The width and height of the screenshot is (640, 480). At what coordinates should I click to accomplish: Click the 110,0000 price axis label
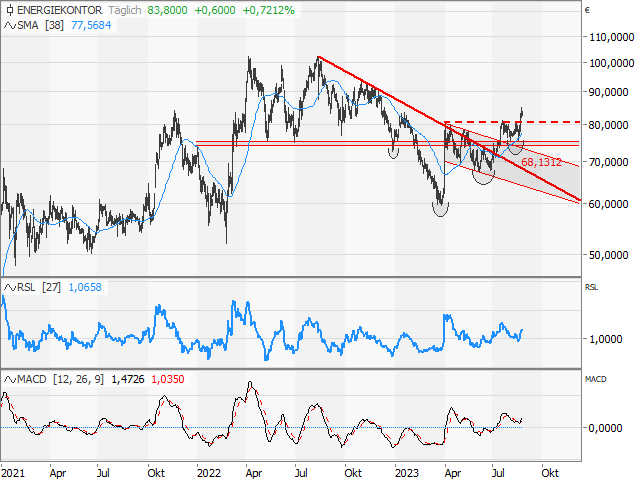click(611, 37)
